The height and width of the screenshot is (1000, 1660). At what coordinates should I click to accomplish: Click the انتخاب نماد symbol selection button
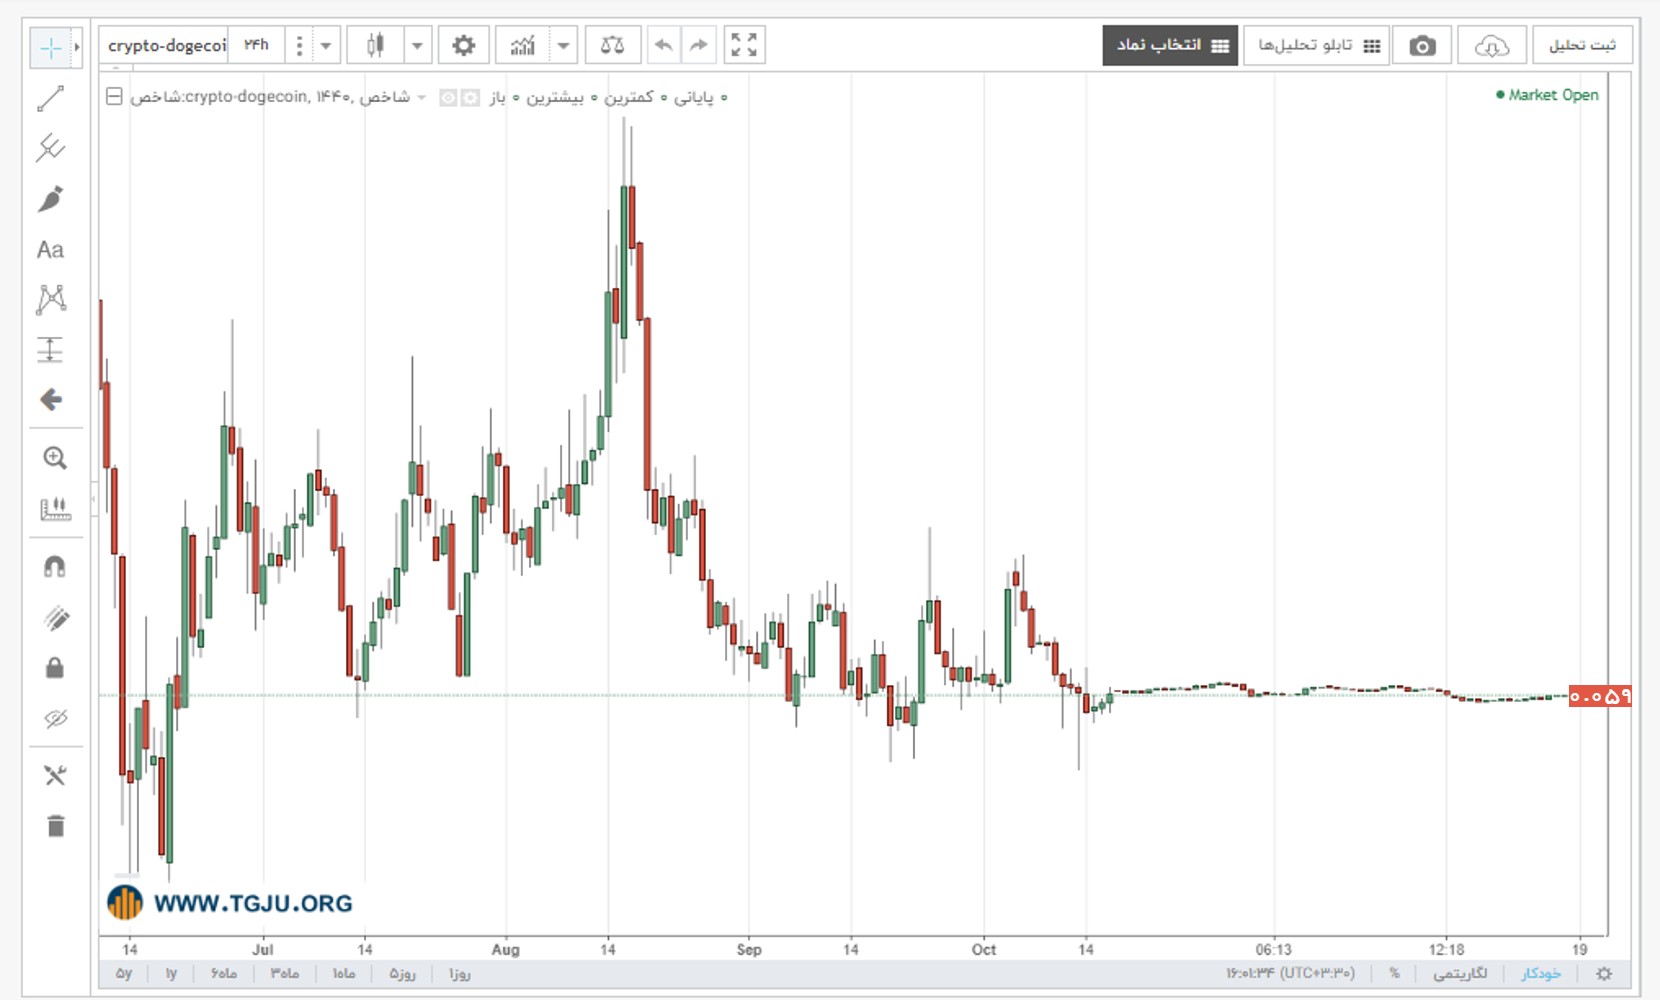[x=1170, y=46]
